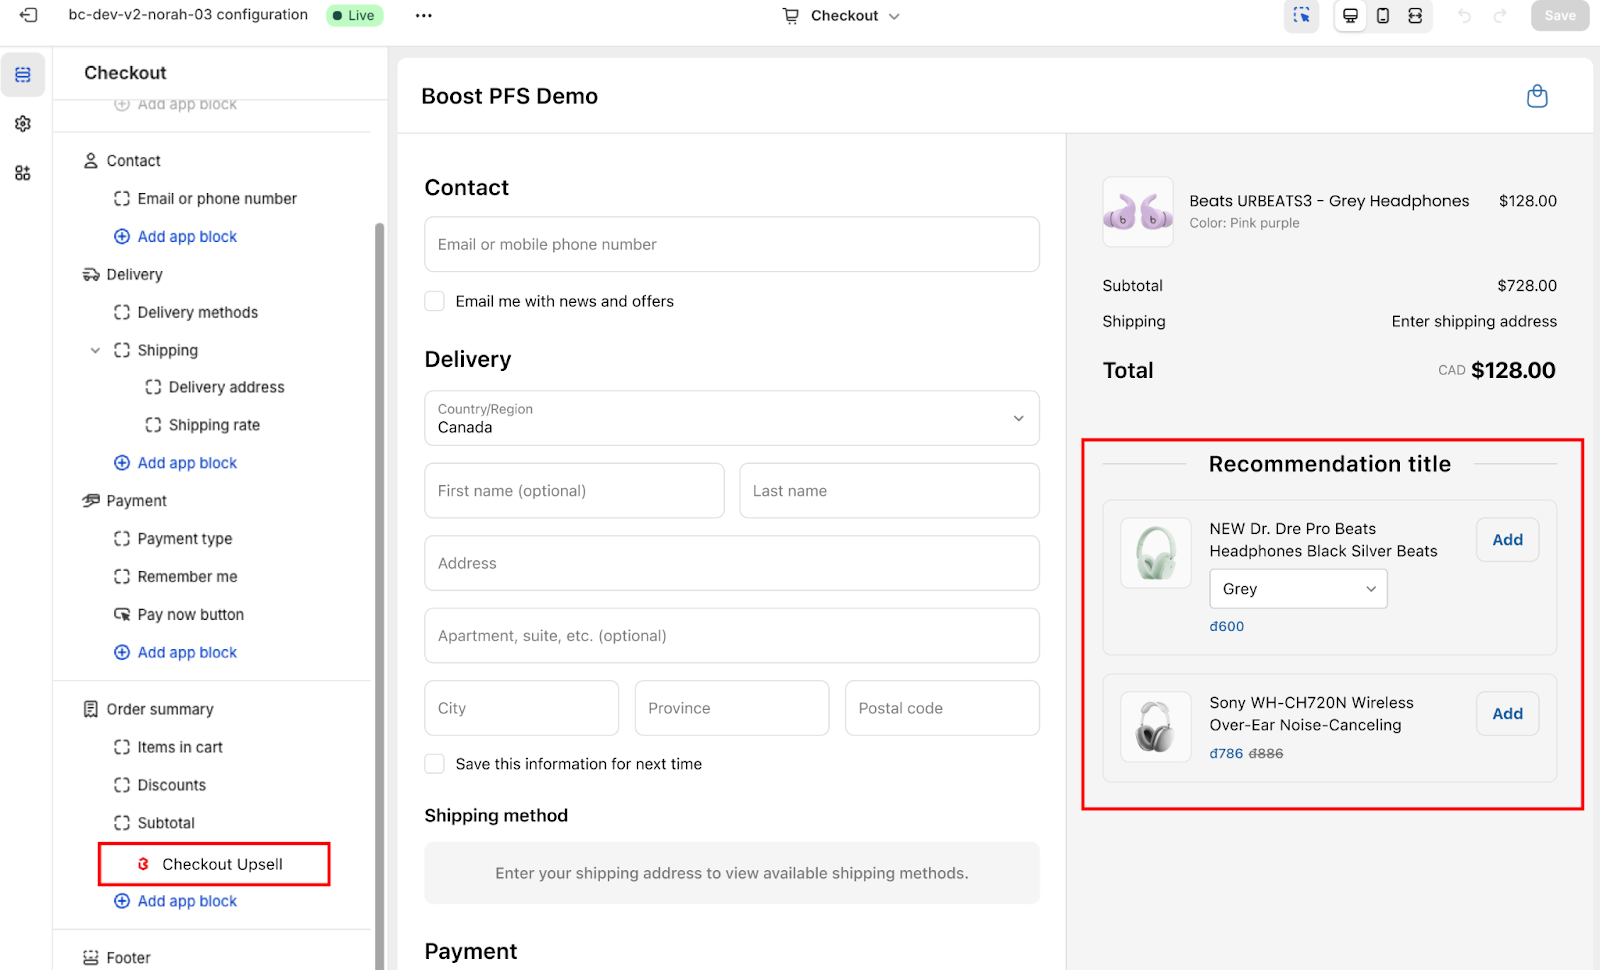Select Payment type block
The height and width of the screenshot is (970, 1600).
(x=185, y=539)
